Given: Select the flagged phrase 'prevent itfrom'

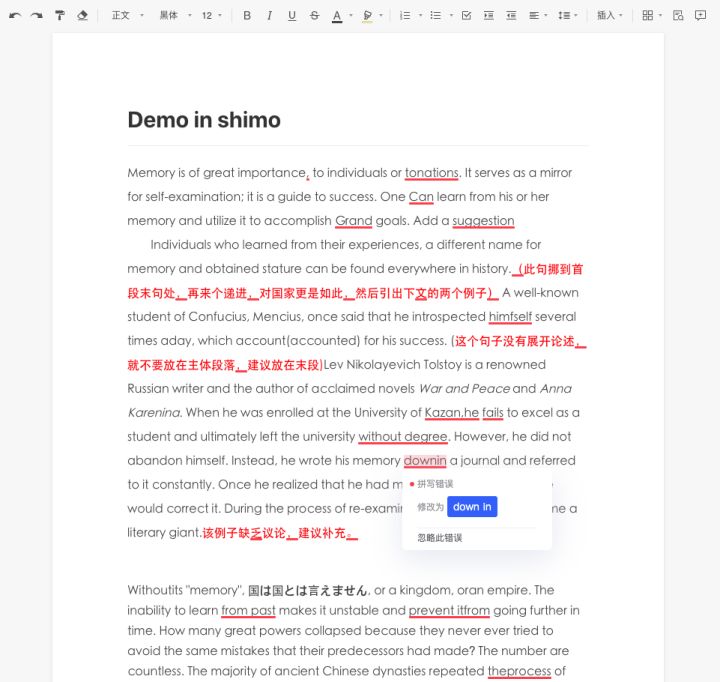Looking at the screenshot, I should coord(449,610).
